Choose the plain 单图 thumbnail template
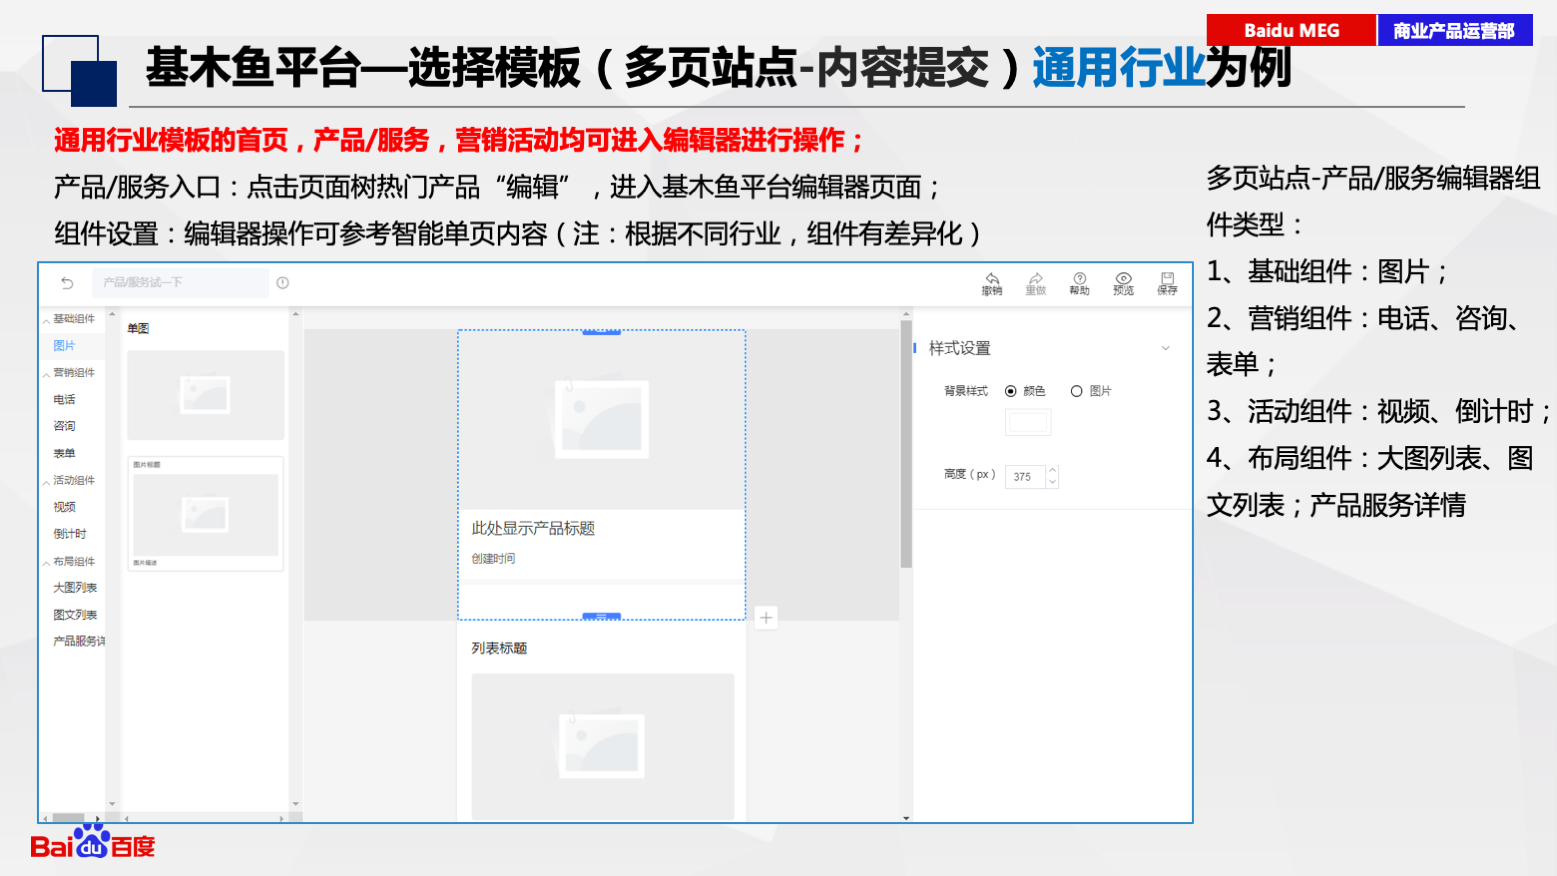The image size is (1557, 876). [x=205, y=395]
